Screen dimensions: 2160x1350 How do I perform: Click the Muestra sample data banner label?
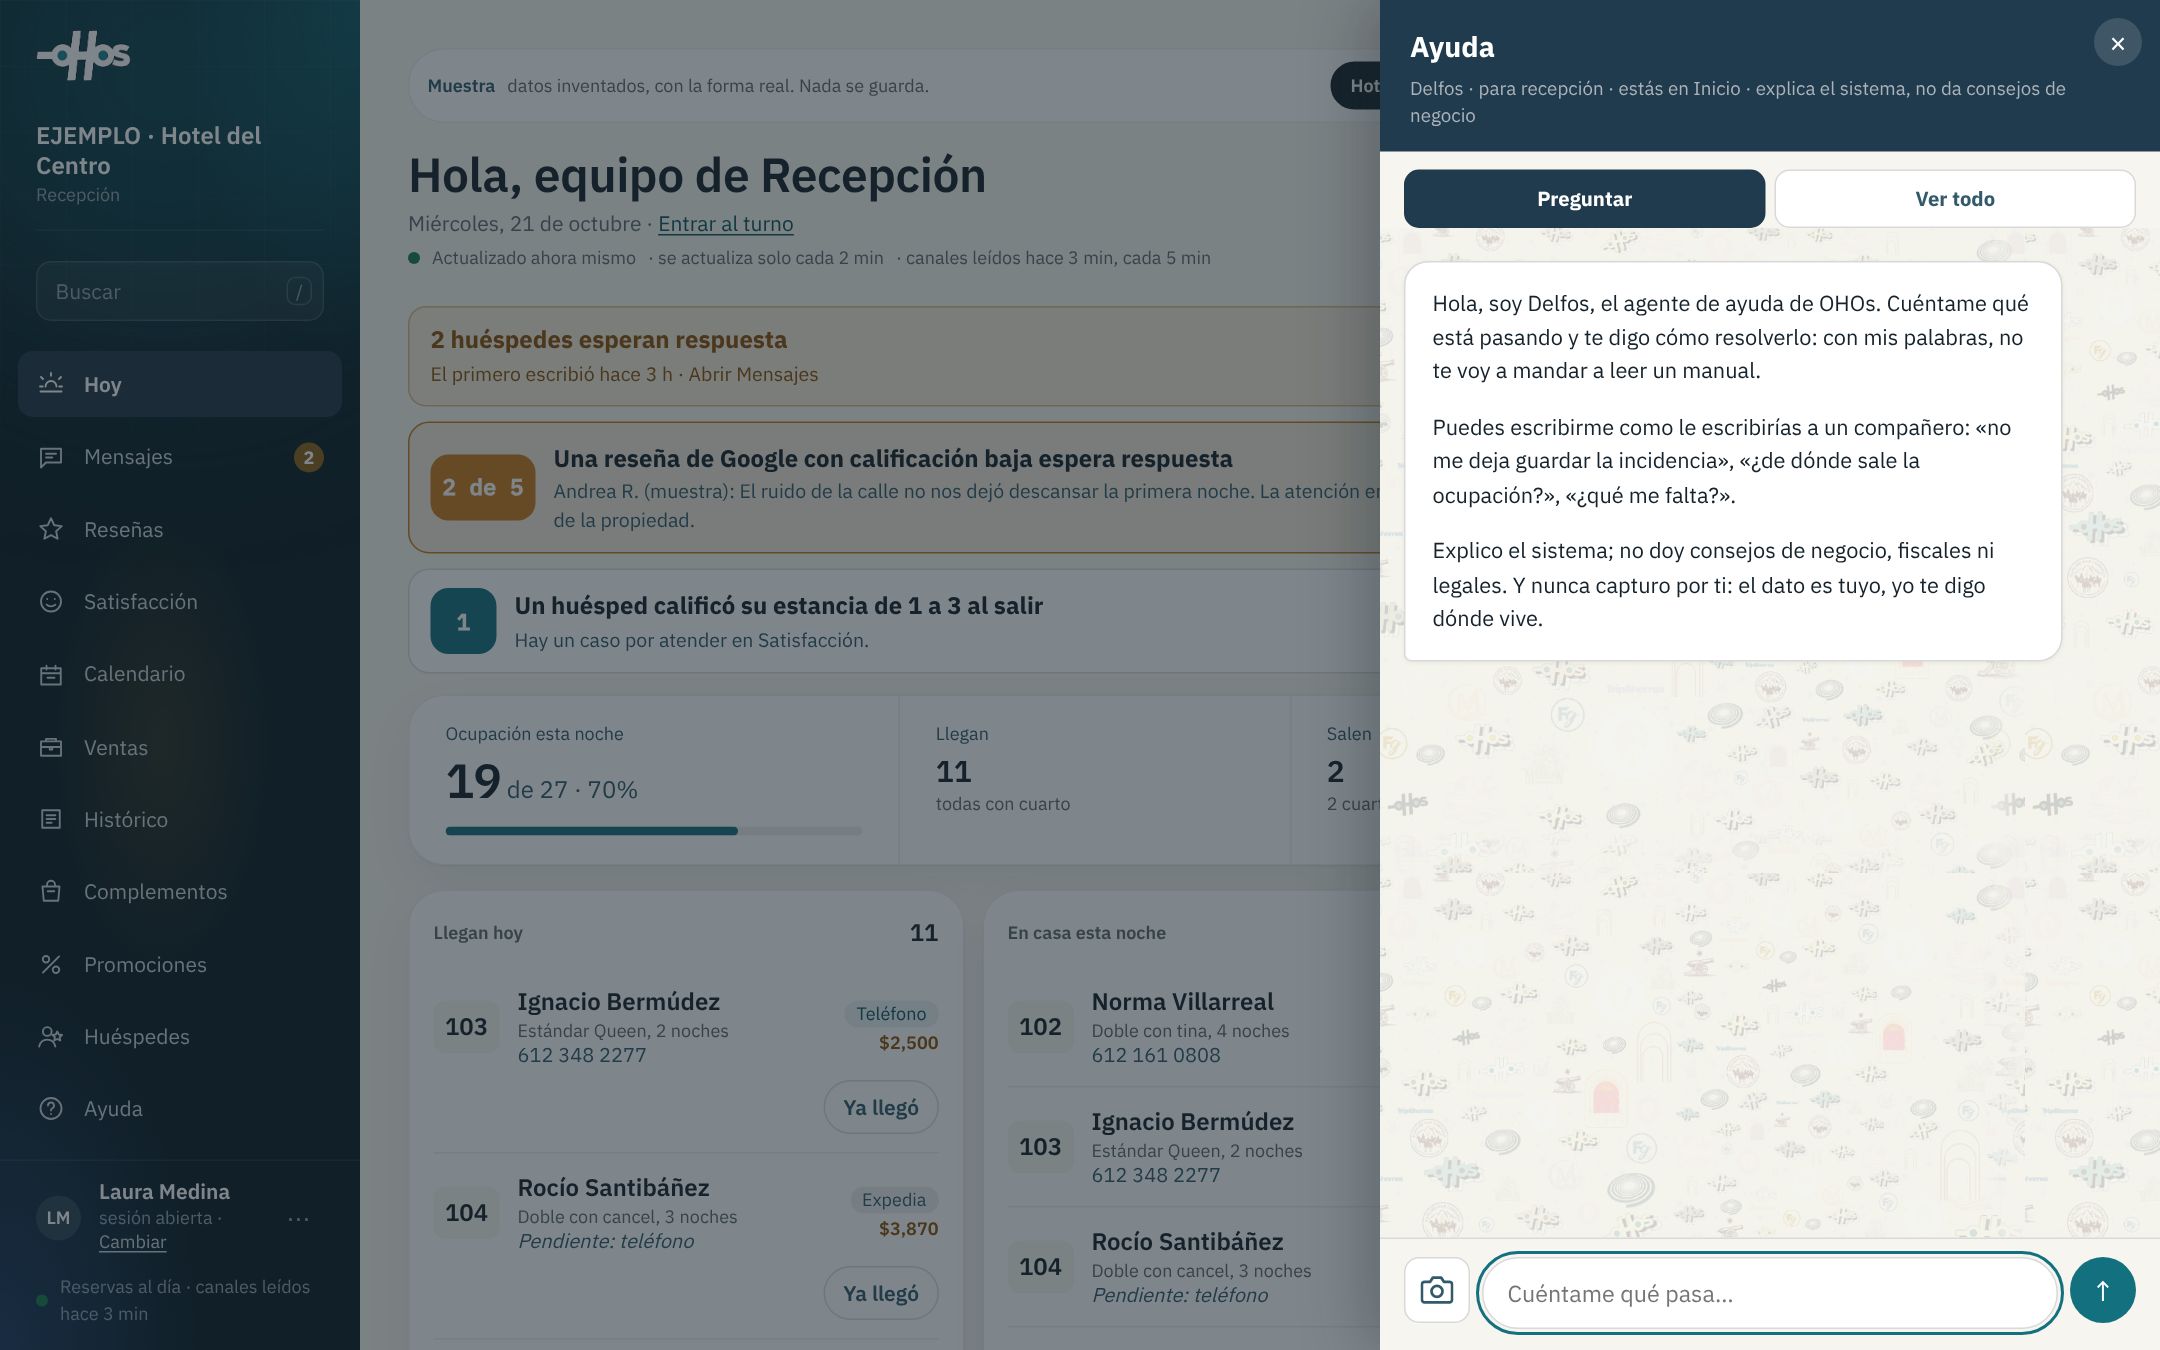pyautogui.click(x=461, y=86)
